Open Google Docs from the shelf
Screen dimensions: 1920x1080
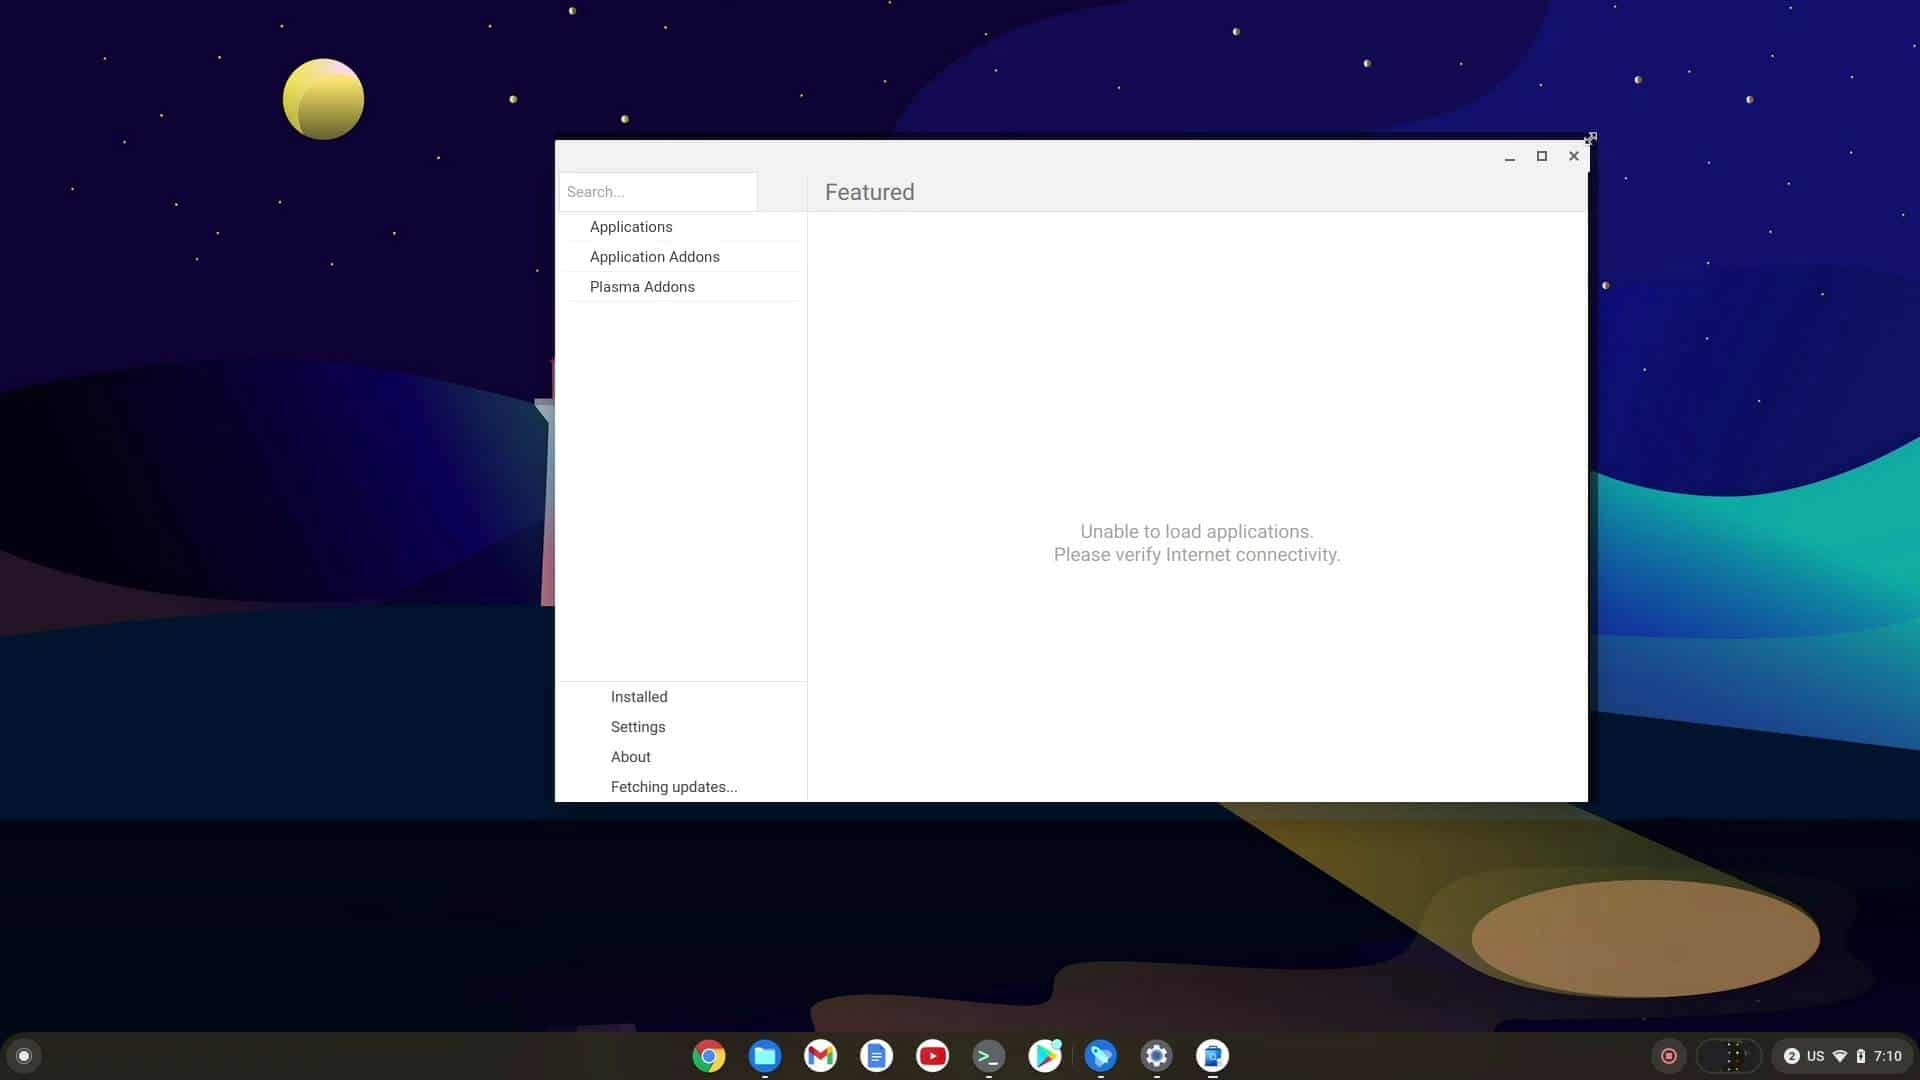[876, 1055]
